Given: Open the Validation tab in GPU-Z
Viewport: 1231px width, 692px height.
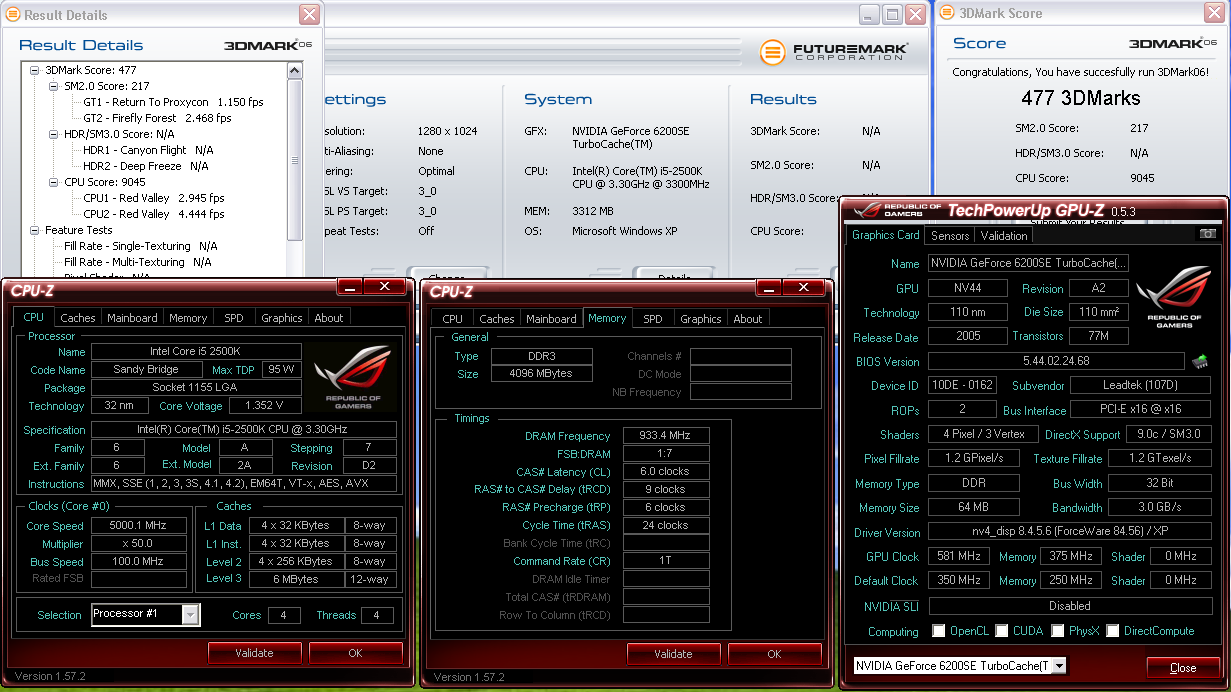Looking at the screenshot, I should click(1004, 236).
